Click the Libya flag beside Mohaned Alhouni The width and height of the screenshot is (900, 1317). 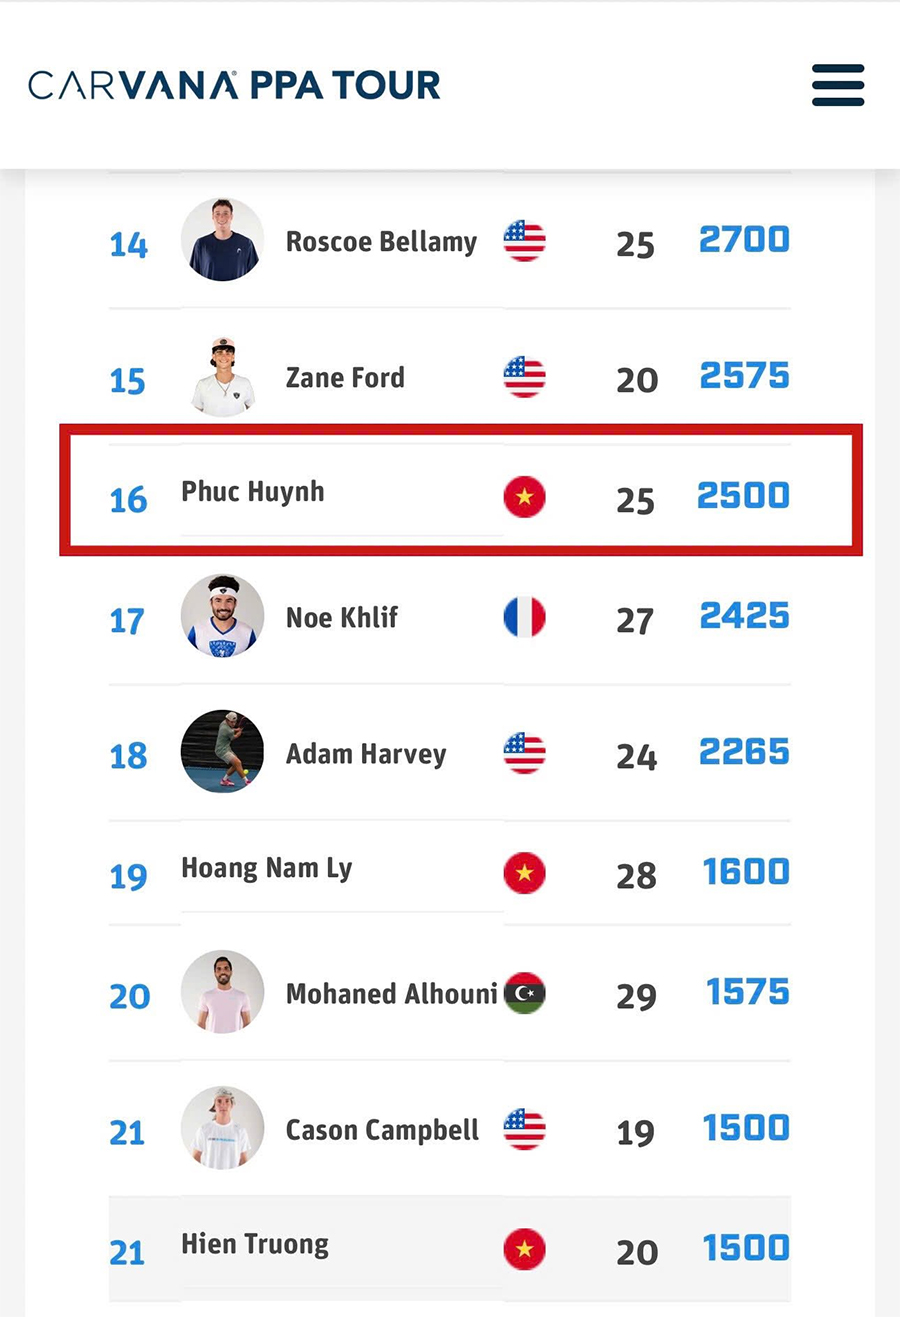pyautogui.click(x=524, y=993)
